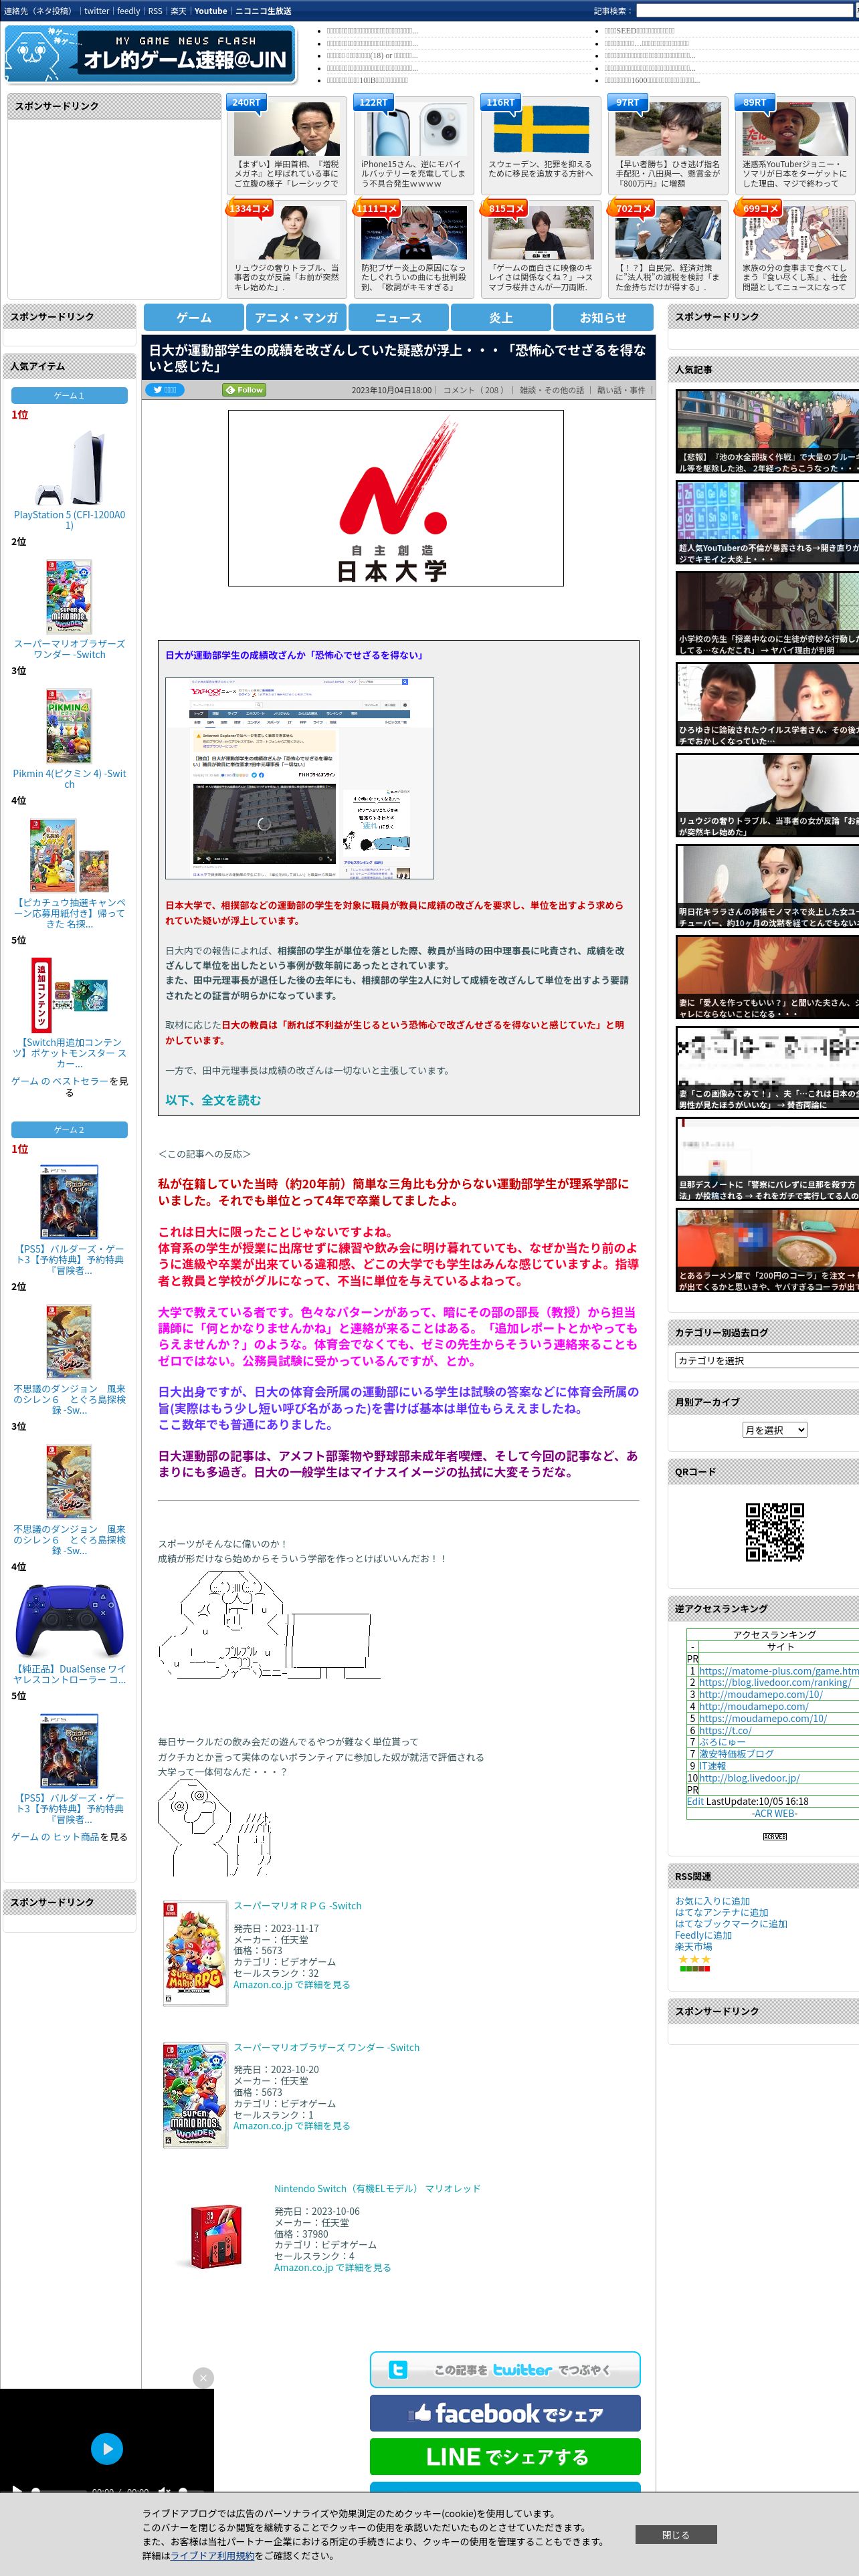Click the ゲーム1 ranking header button
The height and width of the screenshot is (2576, 859).
point(69,396)
